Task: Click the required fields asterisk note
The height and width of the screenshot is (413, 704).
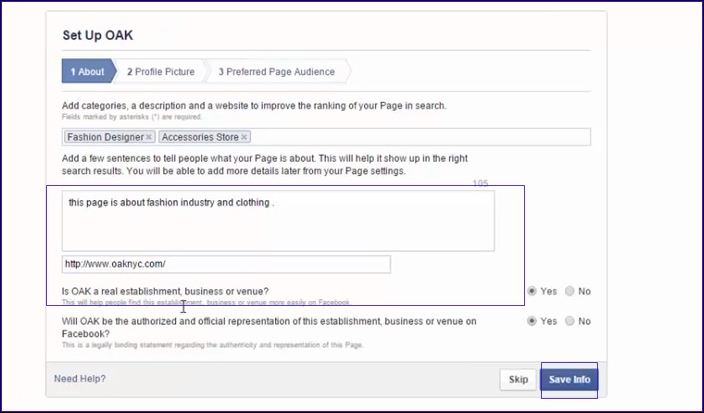Action: pyautogui.click(x=132, y=117)
